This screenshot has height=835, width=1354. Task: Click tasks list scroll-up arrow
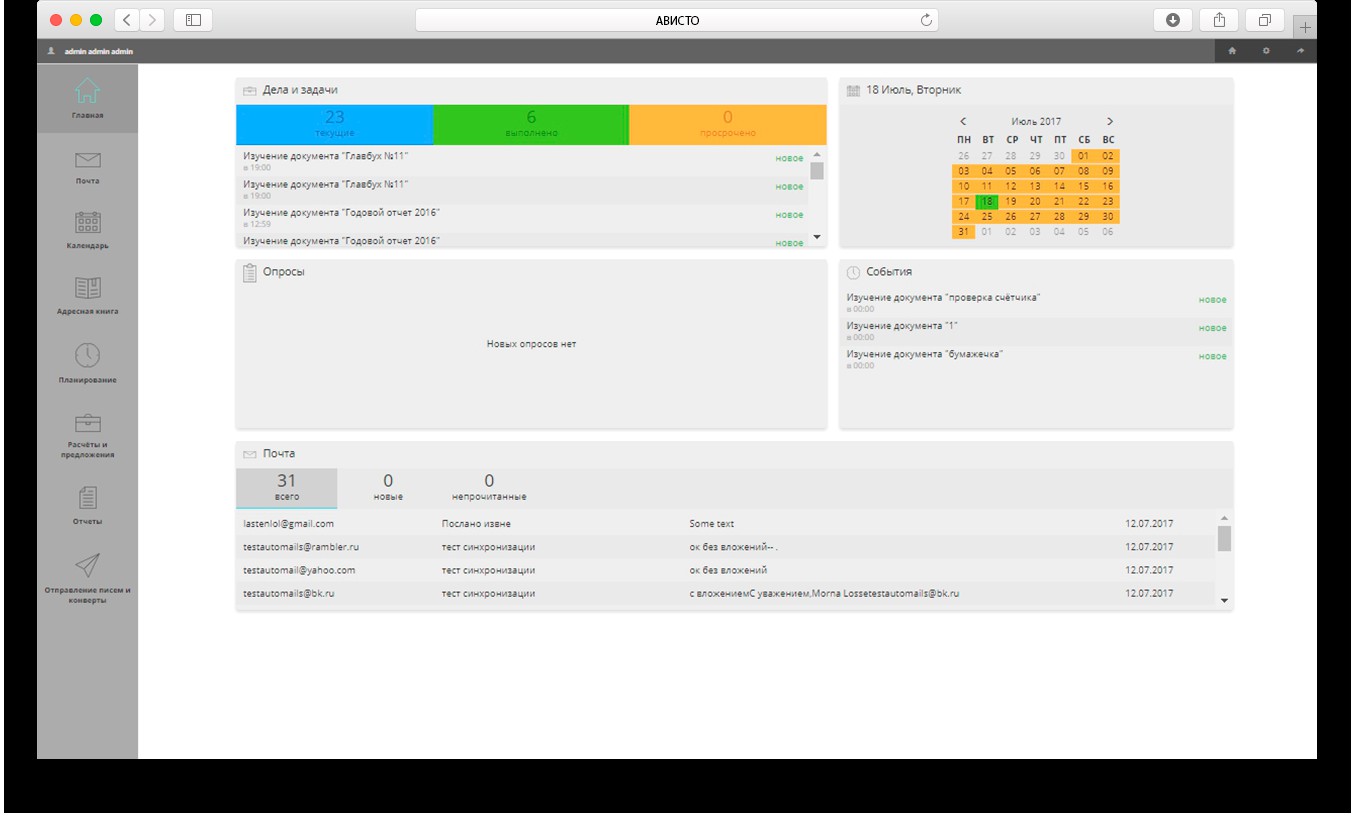tap(816, 155)
